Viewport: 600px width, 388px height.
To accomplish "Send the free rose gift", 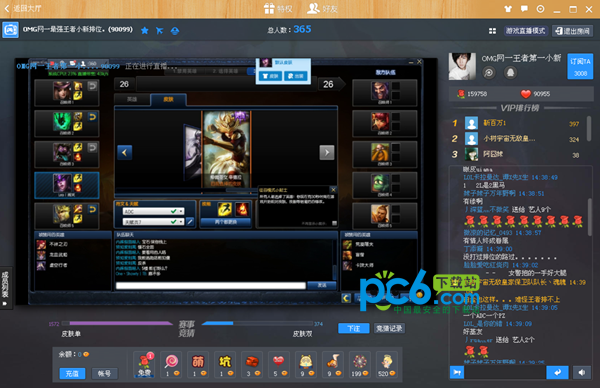I will pos(144,365).
